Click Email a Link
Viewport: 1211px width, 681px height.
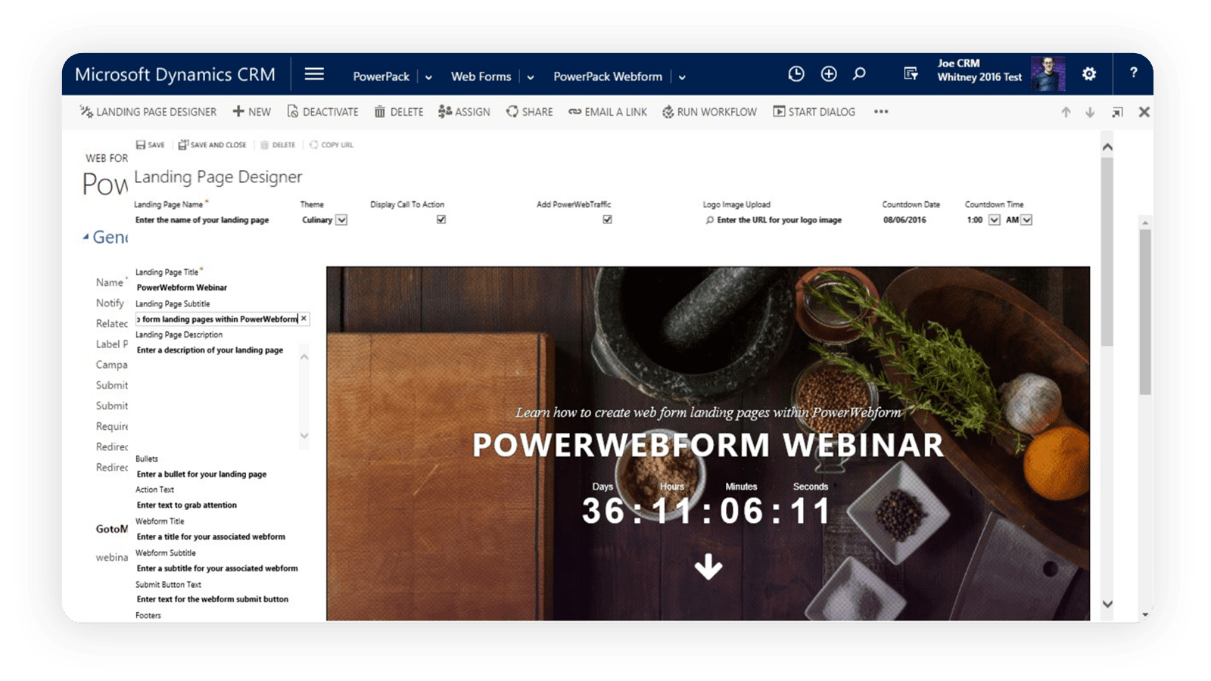pyautogui.click(x=608, y=112)
